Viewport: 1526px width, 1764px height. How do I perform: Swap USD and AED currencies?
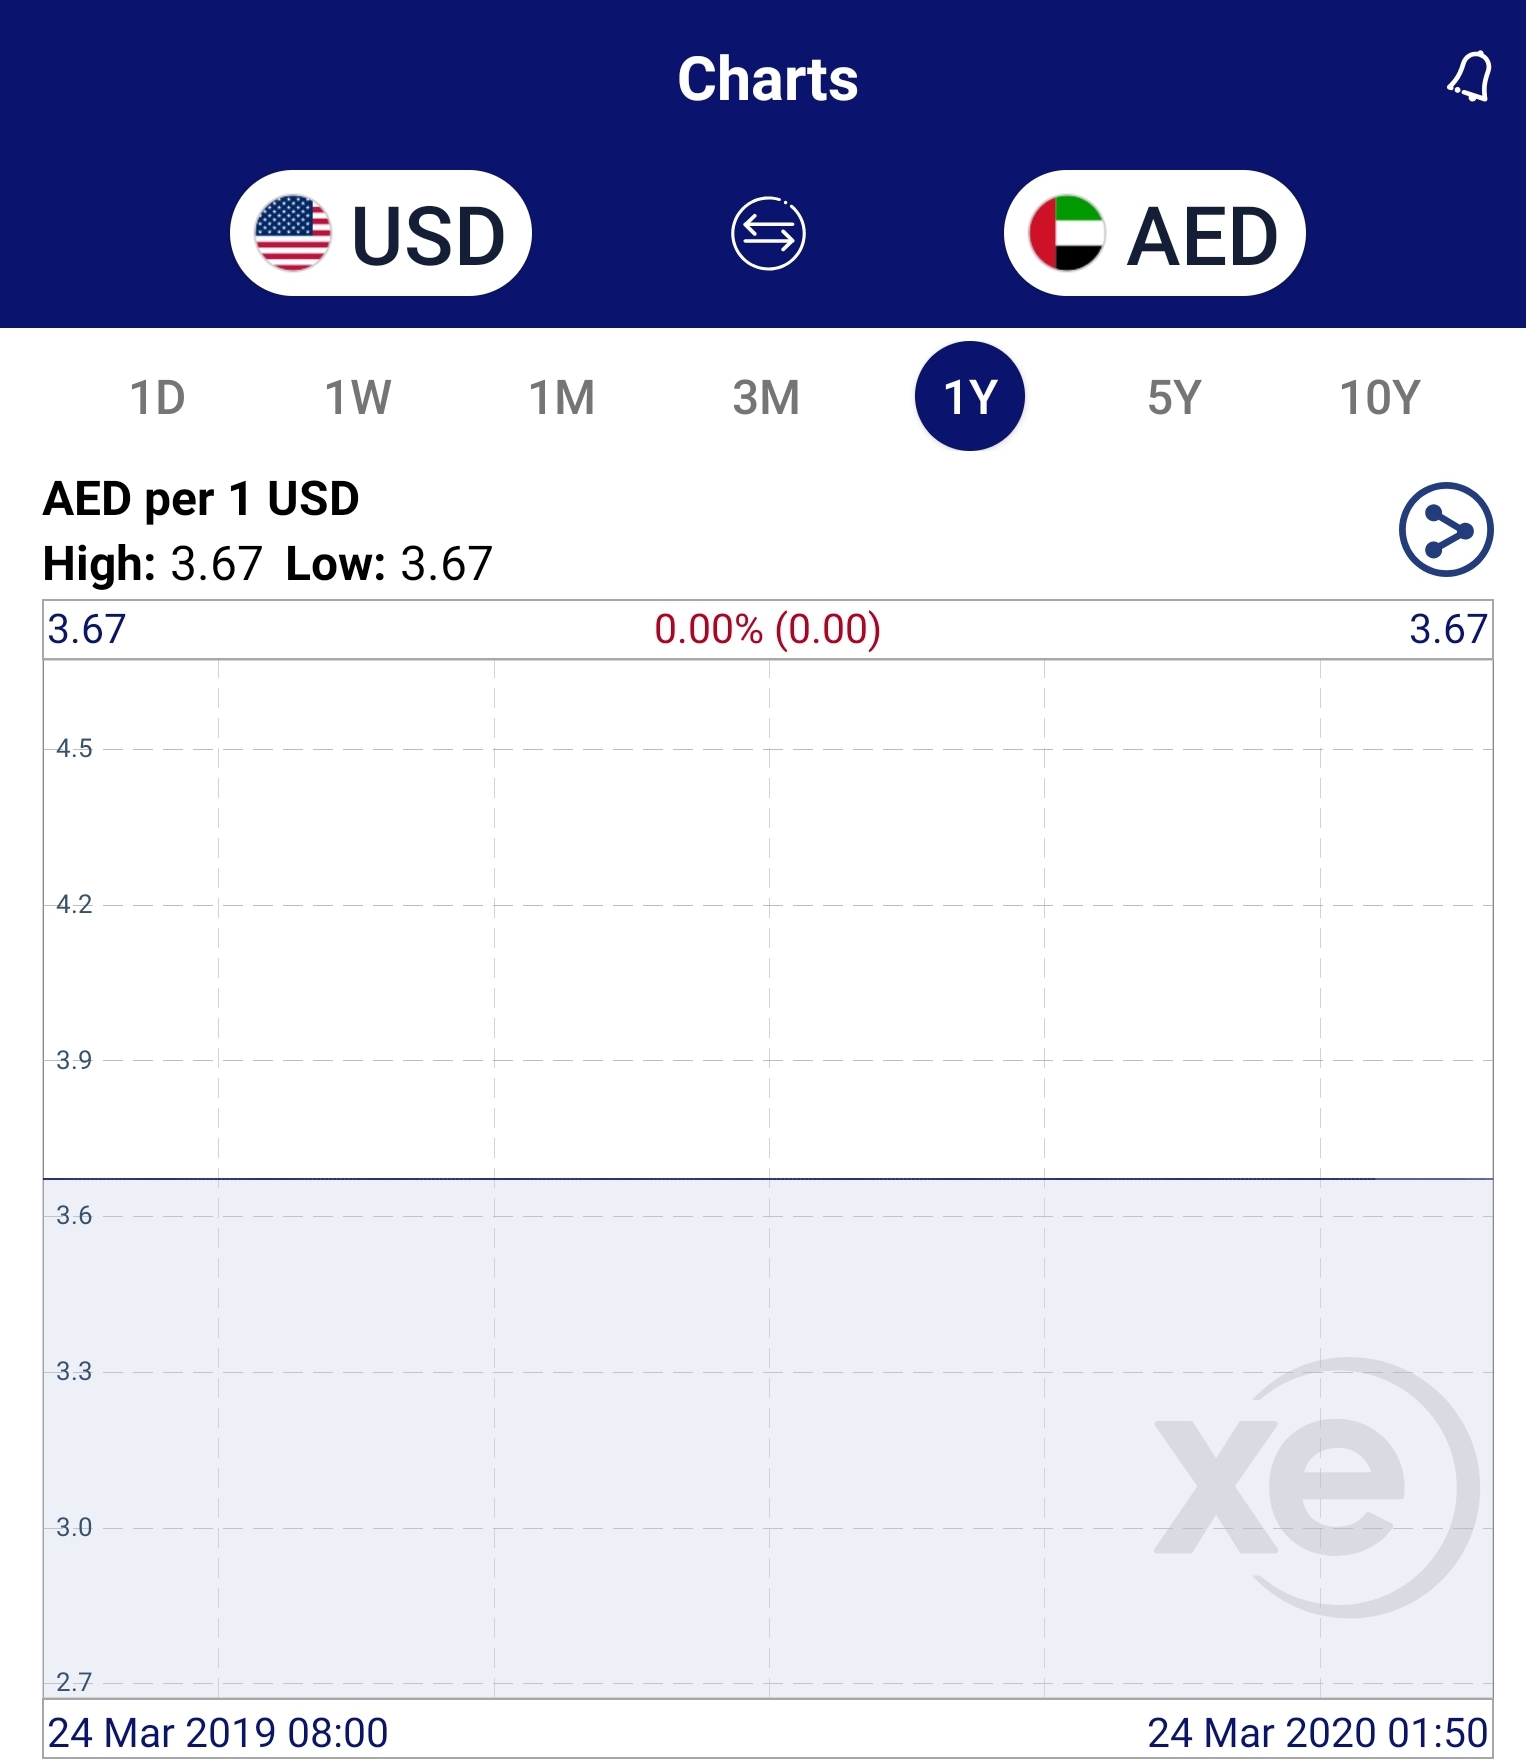pyautogui.click(x=768, y=234)
